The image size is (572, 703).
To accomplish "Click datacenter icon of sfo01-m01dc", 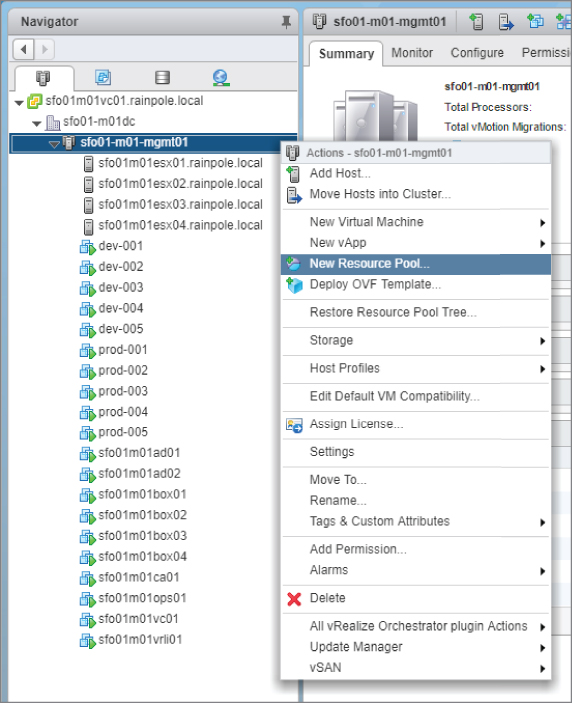I will [53, 122].
